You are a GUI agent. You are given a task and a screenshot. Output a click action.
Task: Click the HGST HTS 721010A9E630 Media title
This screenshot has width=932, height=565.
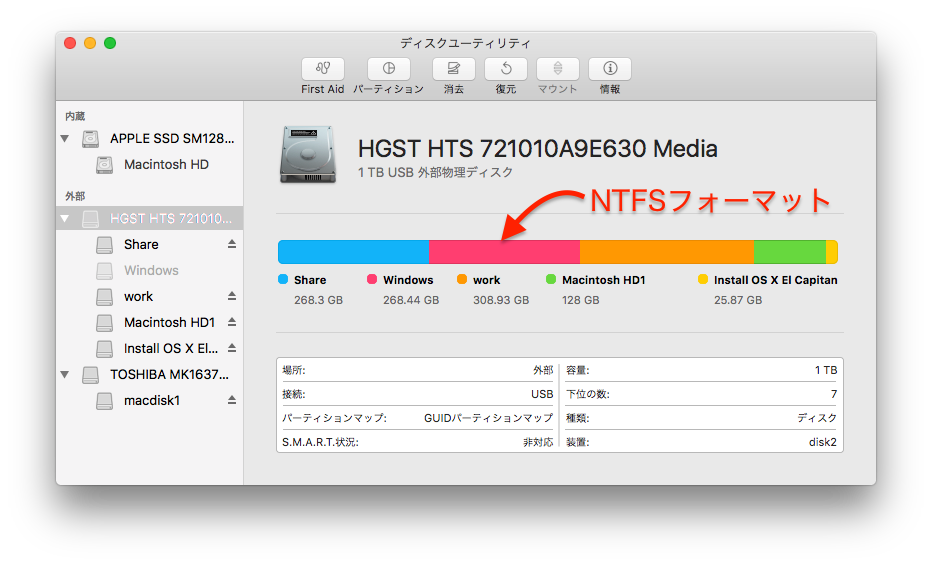(538, 149)
